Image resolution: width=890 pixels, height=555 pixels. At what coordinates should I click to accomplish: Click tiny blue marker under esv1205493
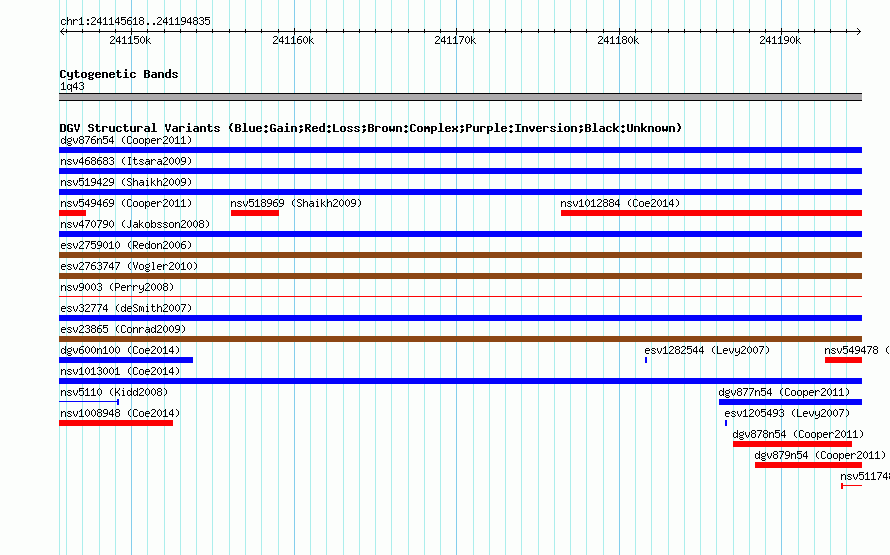tap(726, 423)
